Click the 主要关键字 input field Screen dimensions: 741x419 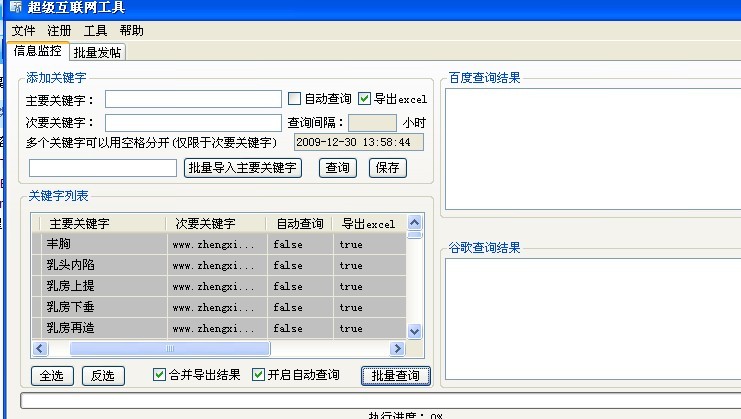pos(193,99)
